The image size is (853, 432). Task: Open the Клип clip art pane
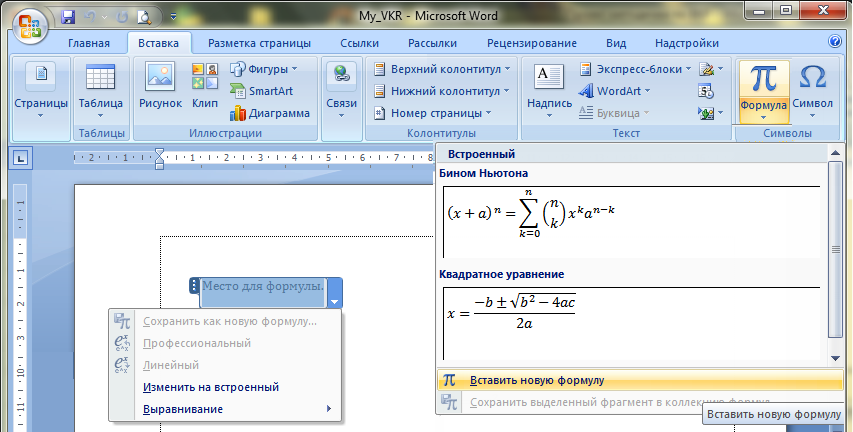click(x=205, y=85)
